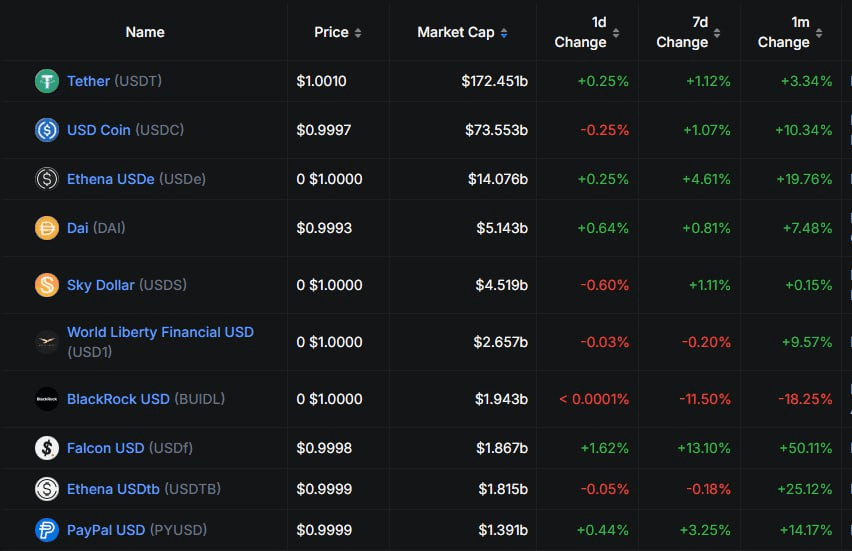852x551 pixels.
Task: Click the Tether coin logo icon
Action: tap(47, 81)
